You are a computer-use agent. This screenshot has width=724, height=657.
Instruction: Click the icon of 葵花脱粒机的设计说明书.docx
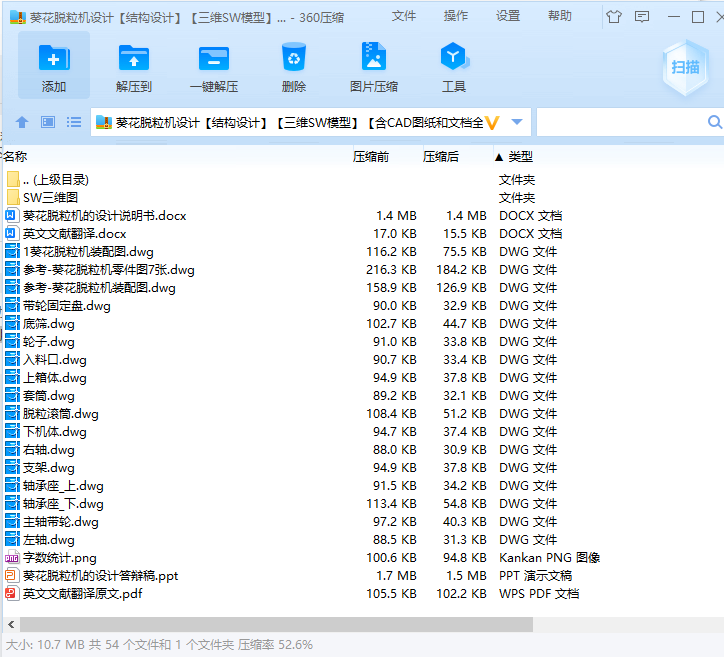(12, 215)
